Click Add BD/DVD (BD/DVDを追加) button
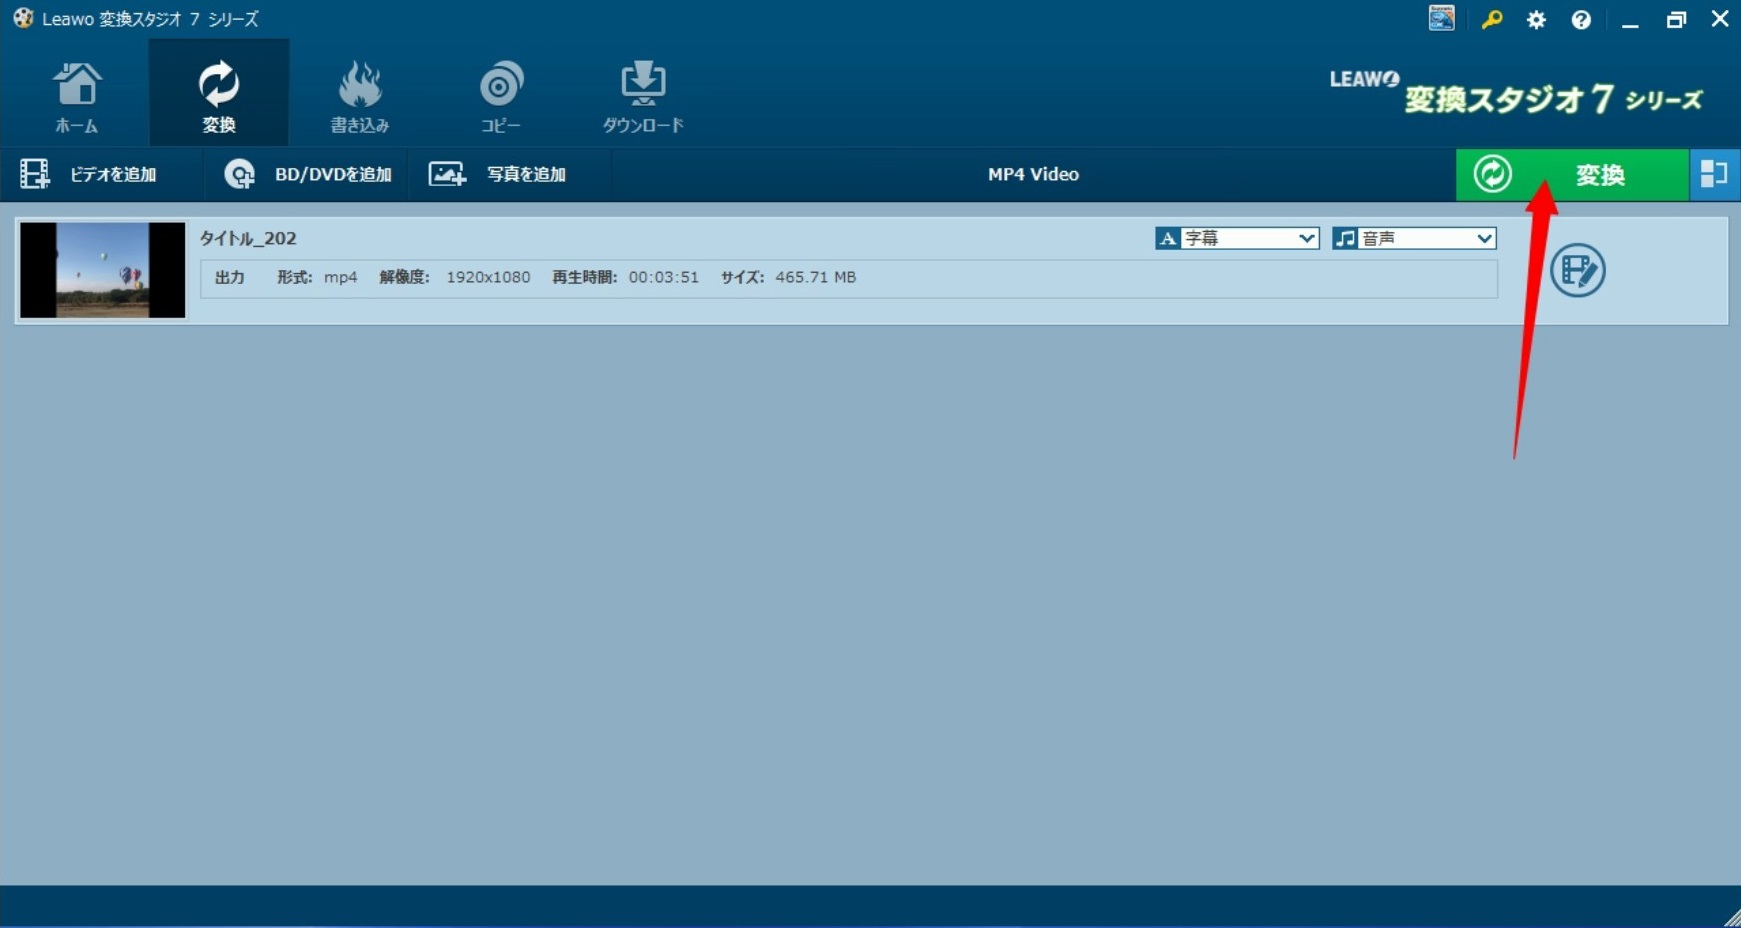The image size is (1741, 928). coord(309,174)
